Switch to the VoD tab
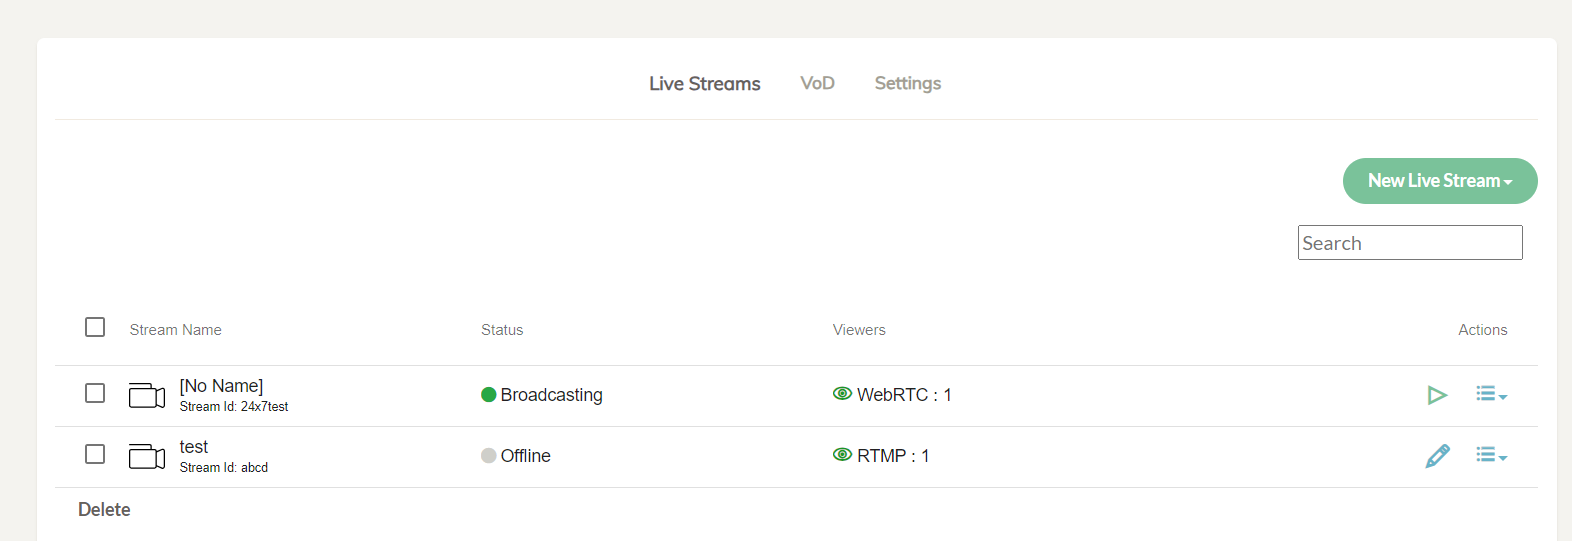The image size is (1572, 541). [x=817, y=83]
